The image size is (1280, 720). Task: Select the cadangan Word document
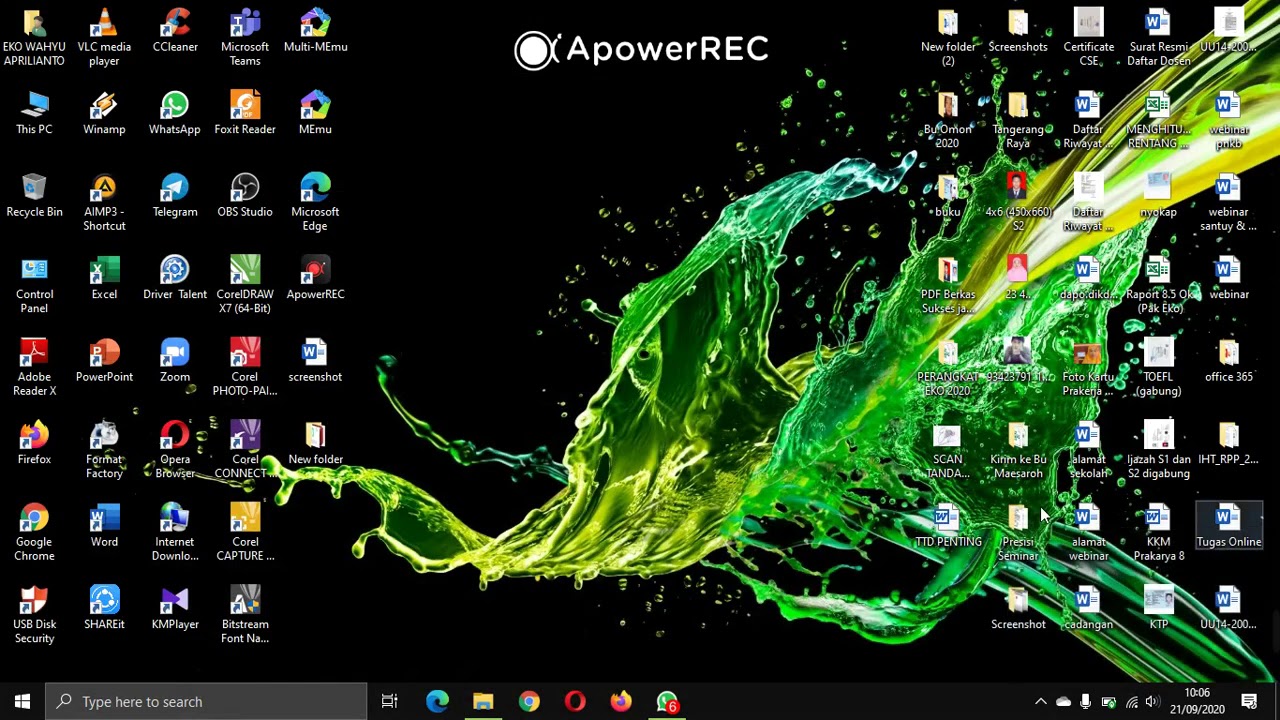pyautogui.click(x=1088, y=608)
